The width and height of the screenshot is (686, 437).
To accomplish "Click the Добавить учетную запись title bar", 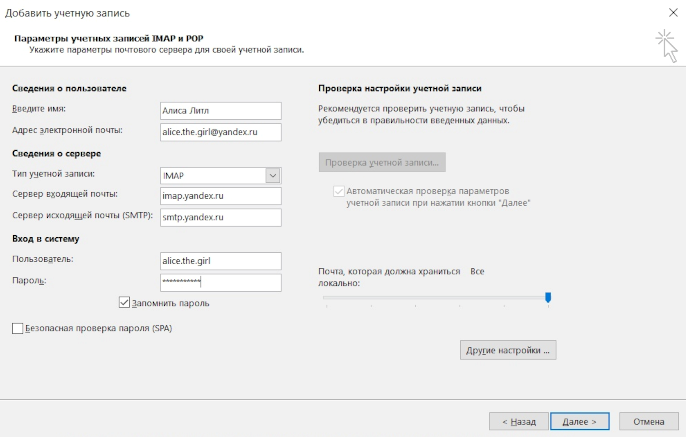I will tap(300, 11).
